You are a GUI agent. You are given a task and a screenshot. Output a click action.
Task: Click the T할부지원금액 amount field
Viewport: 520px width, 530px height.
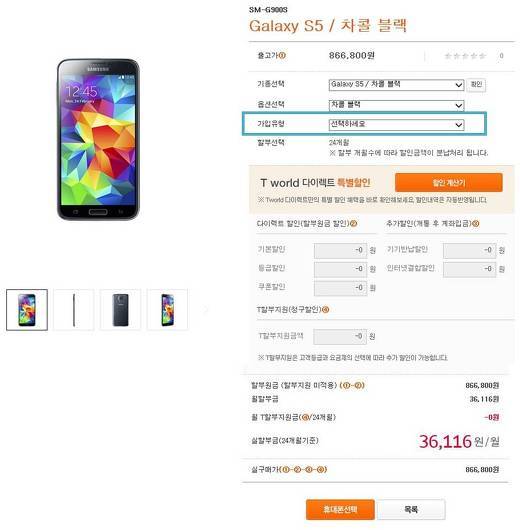coord(340,337)
